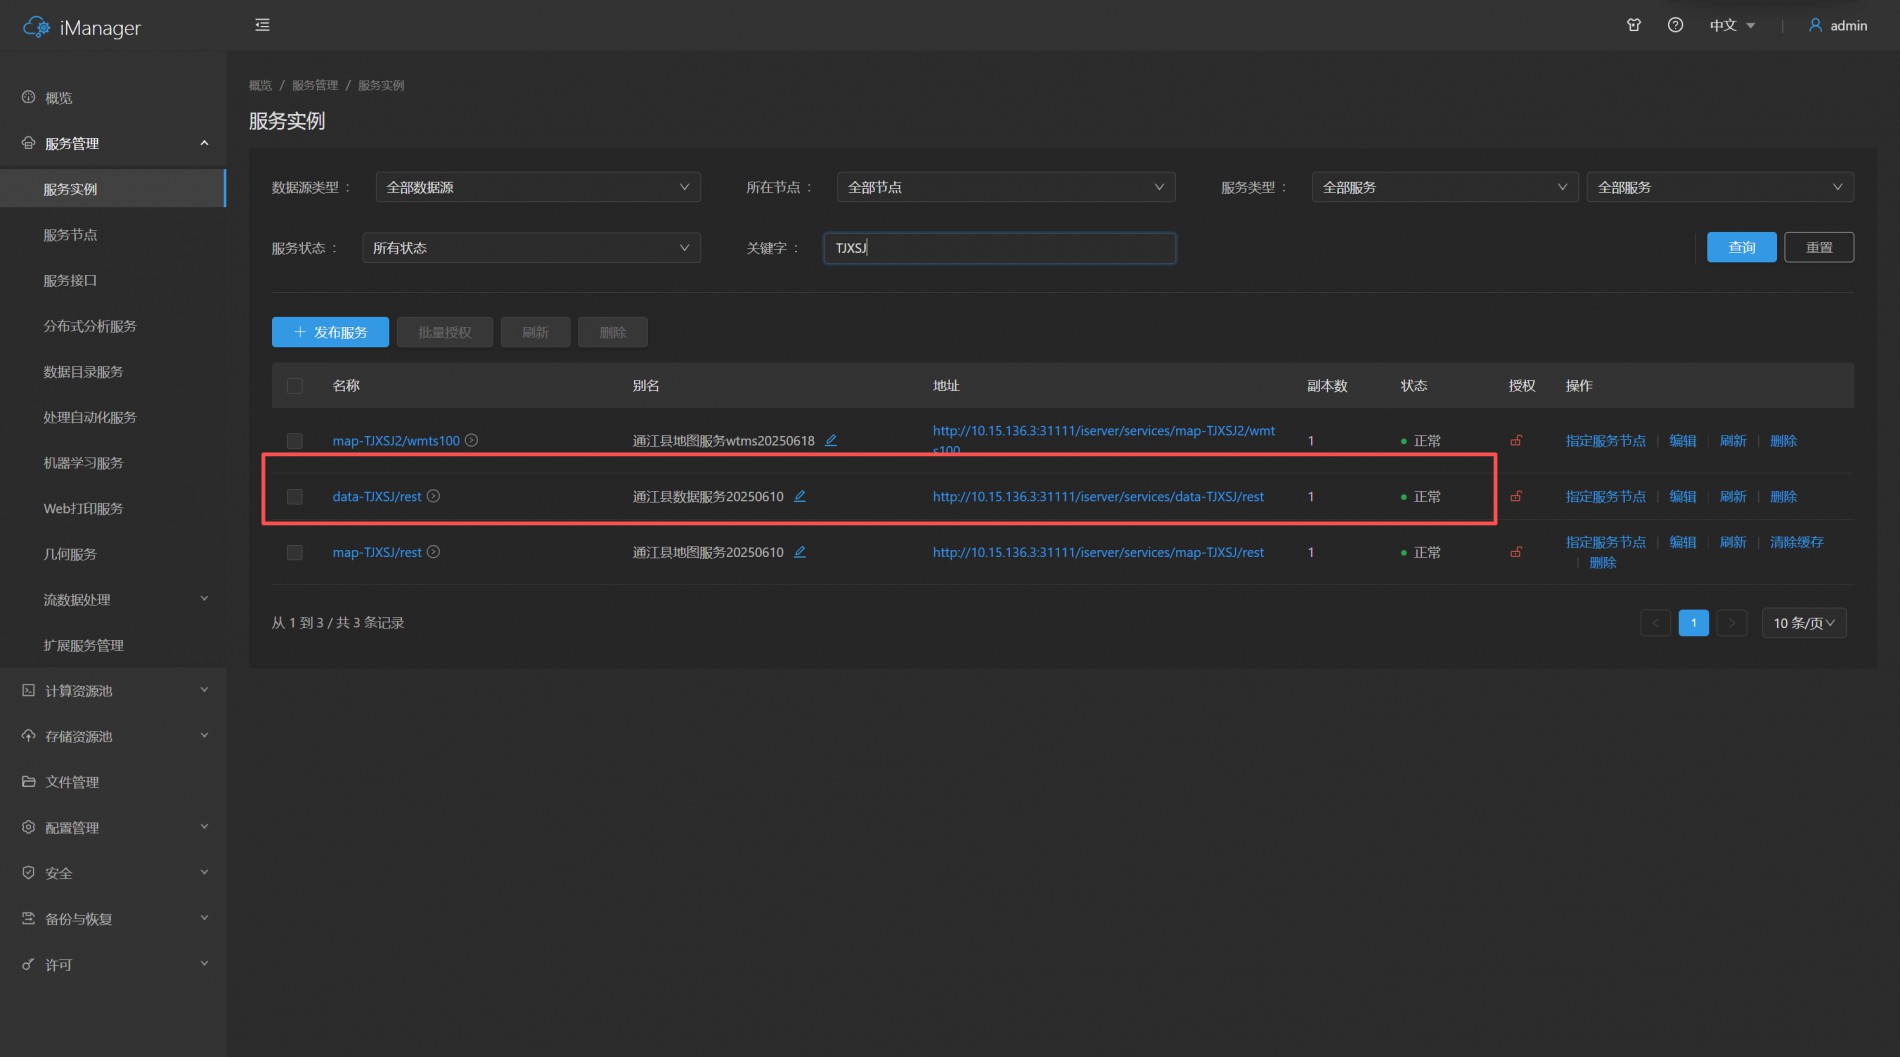Screen dimensions: 1900x1057
Task: Focus the 关键字 keyword input field
Action: click(x=1000, y=248)
